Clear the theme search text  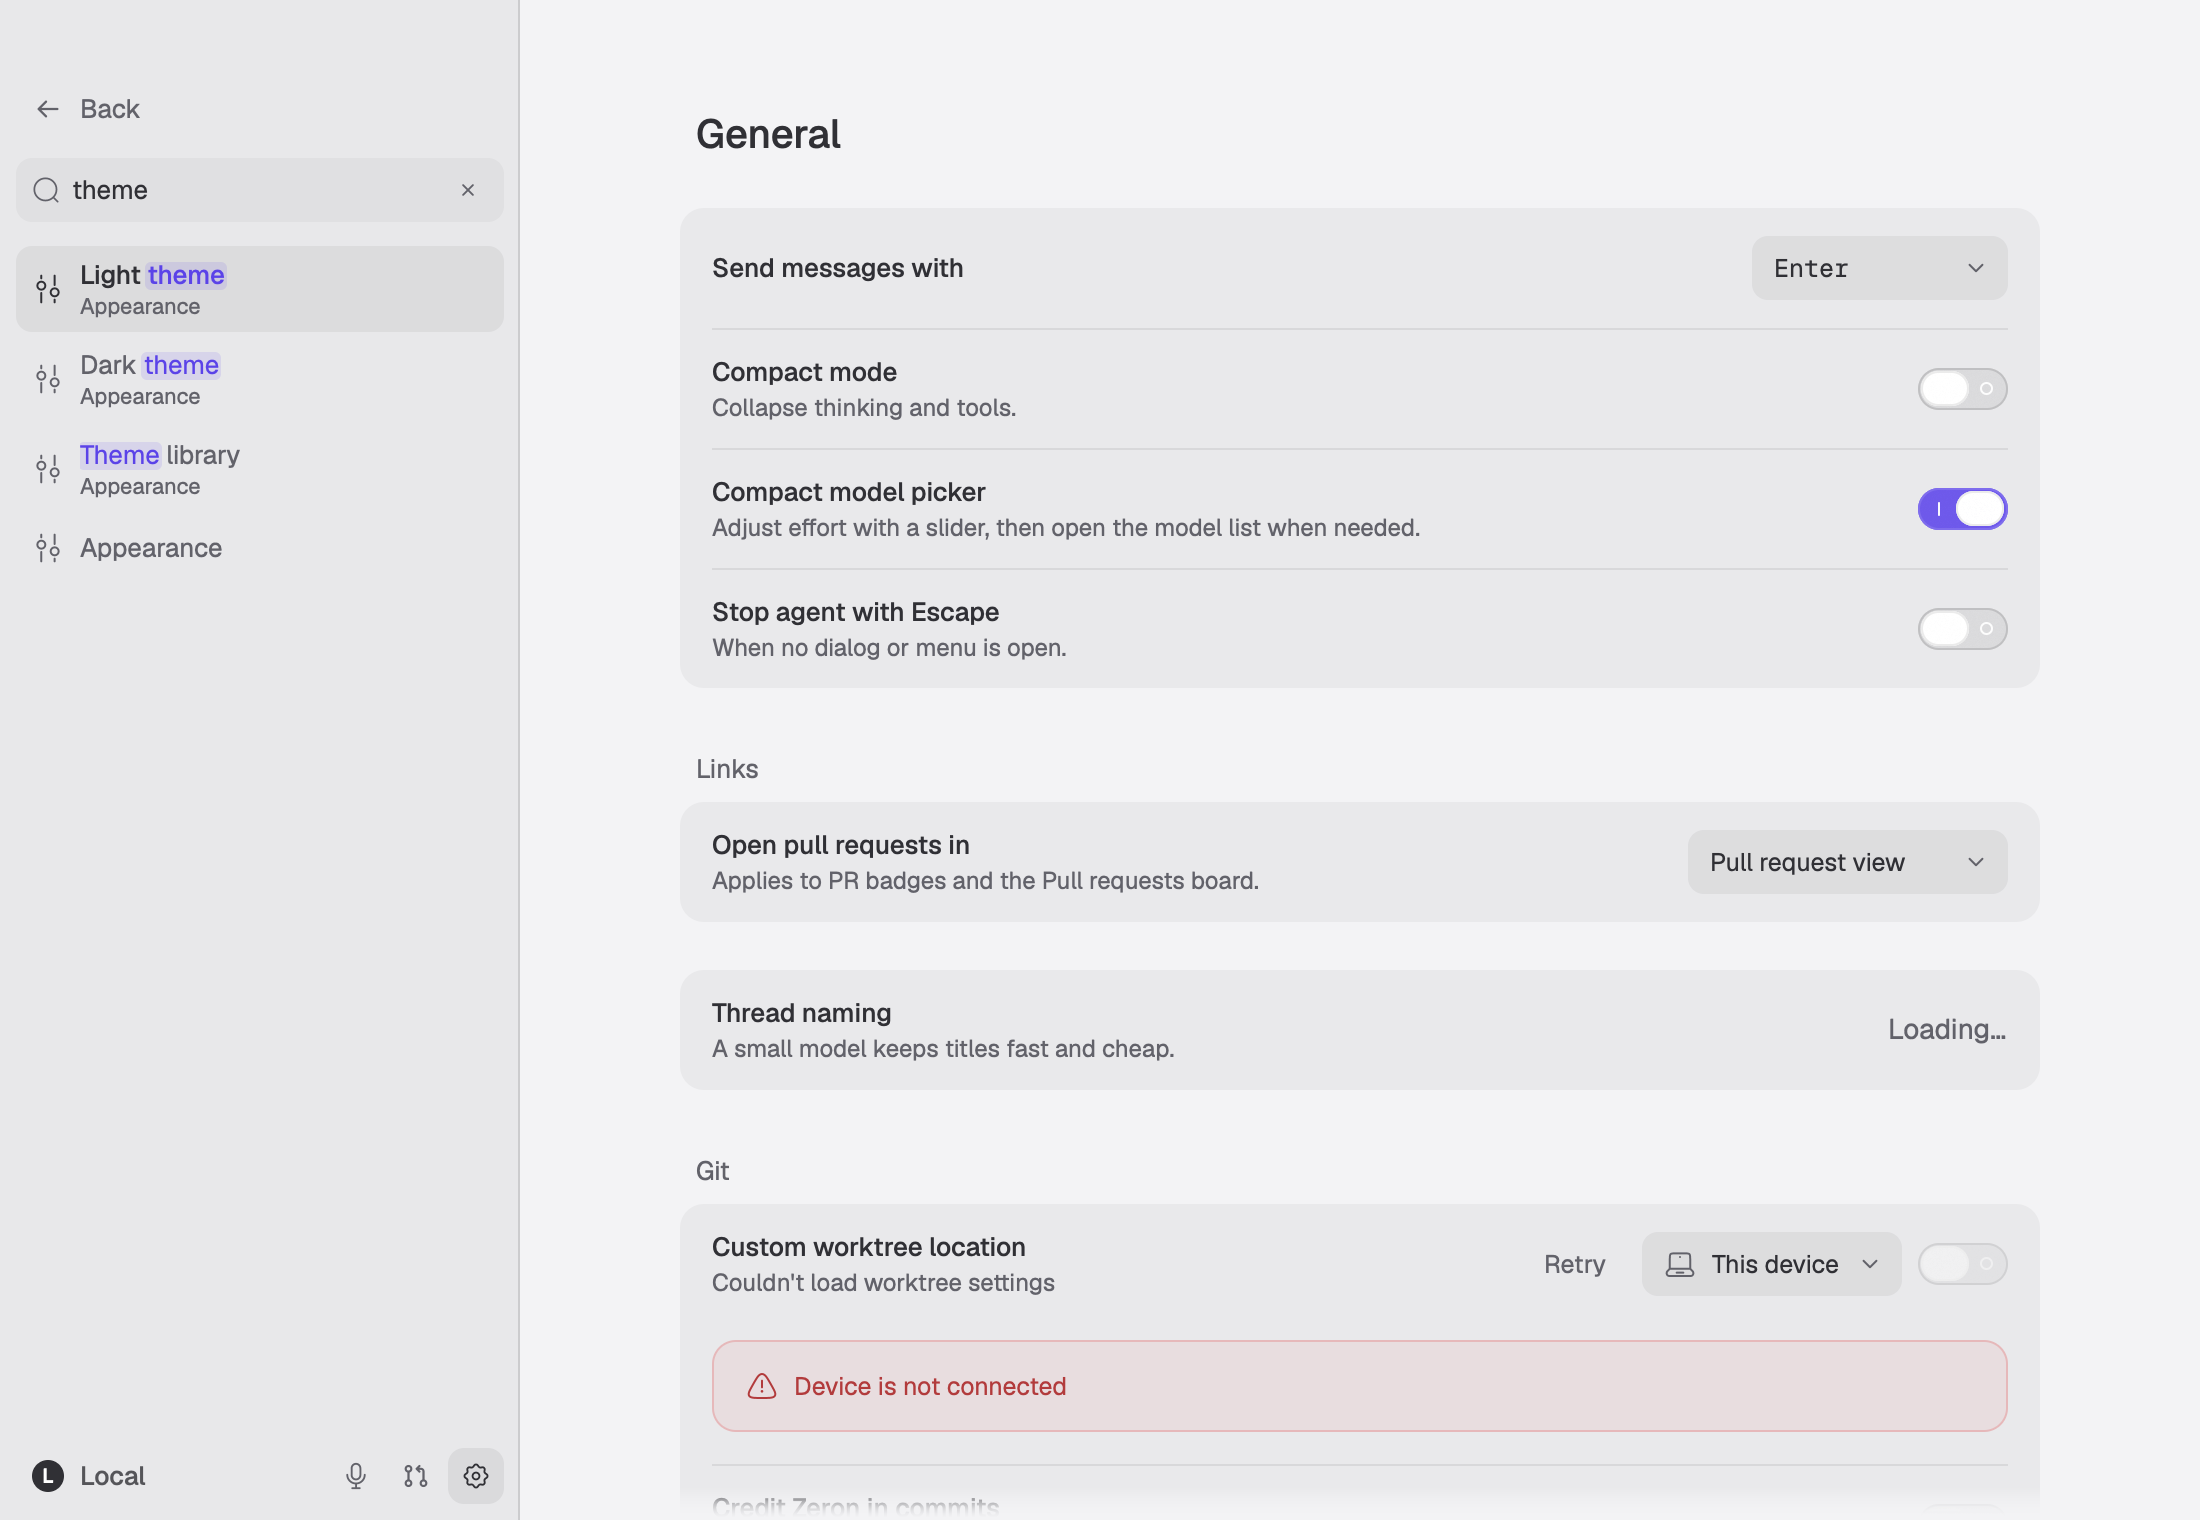pos(468,190)
